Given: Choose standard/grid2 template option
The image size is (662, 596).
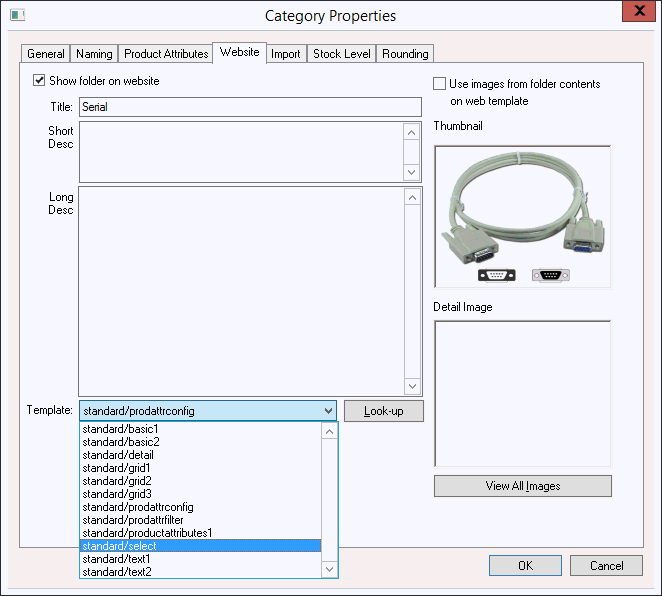Looking at the screenshot, I should pyautogui.click(x=200, y=481).
